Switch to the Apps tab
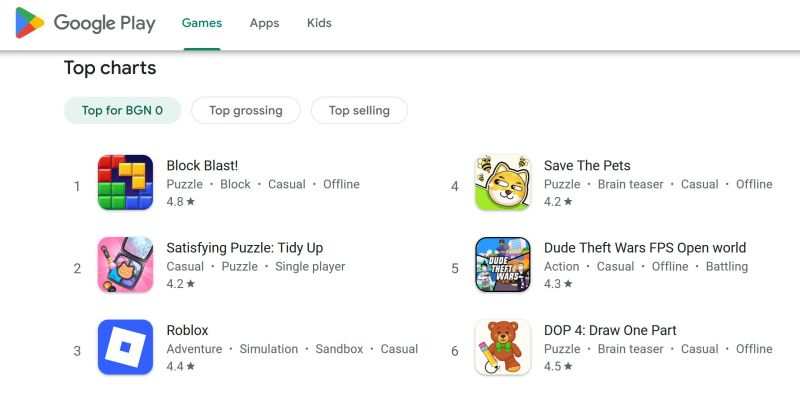The width and height of the screenshot is (800, 412). (x=264, y=23)
